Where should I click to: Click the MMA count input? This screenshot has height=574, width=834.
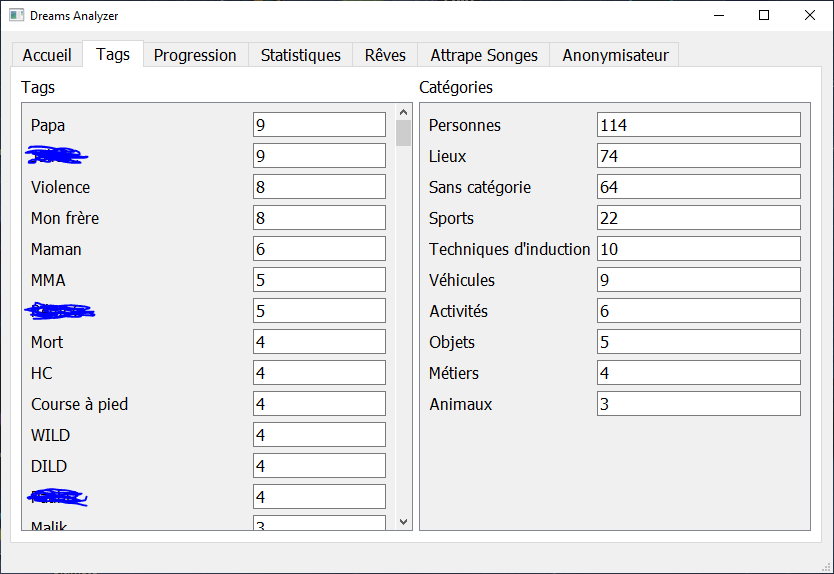[319, 280]
